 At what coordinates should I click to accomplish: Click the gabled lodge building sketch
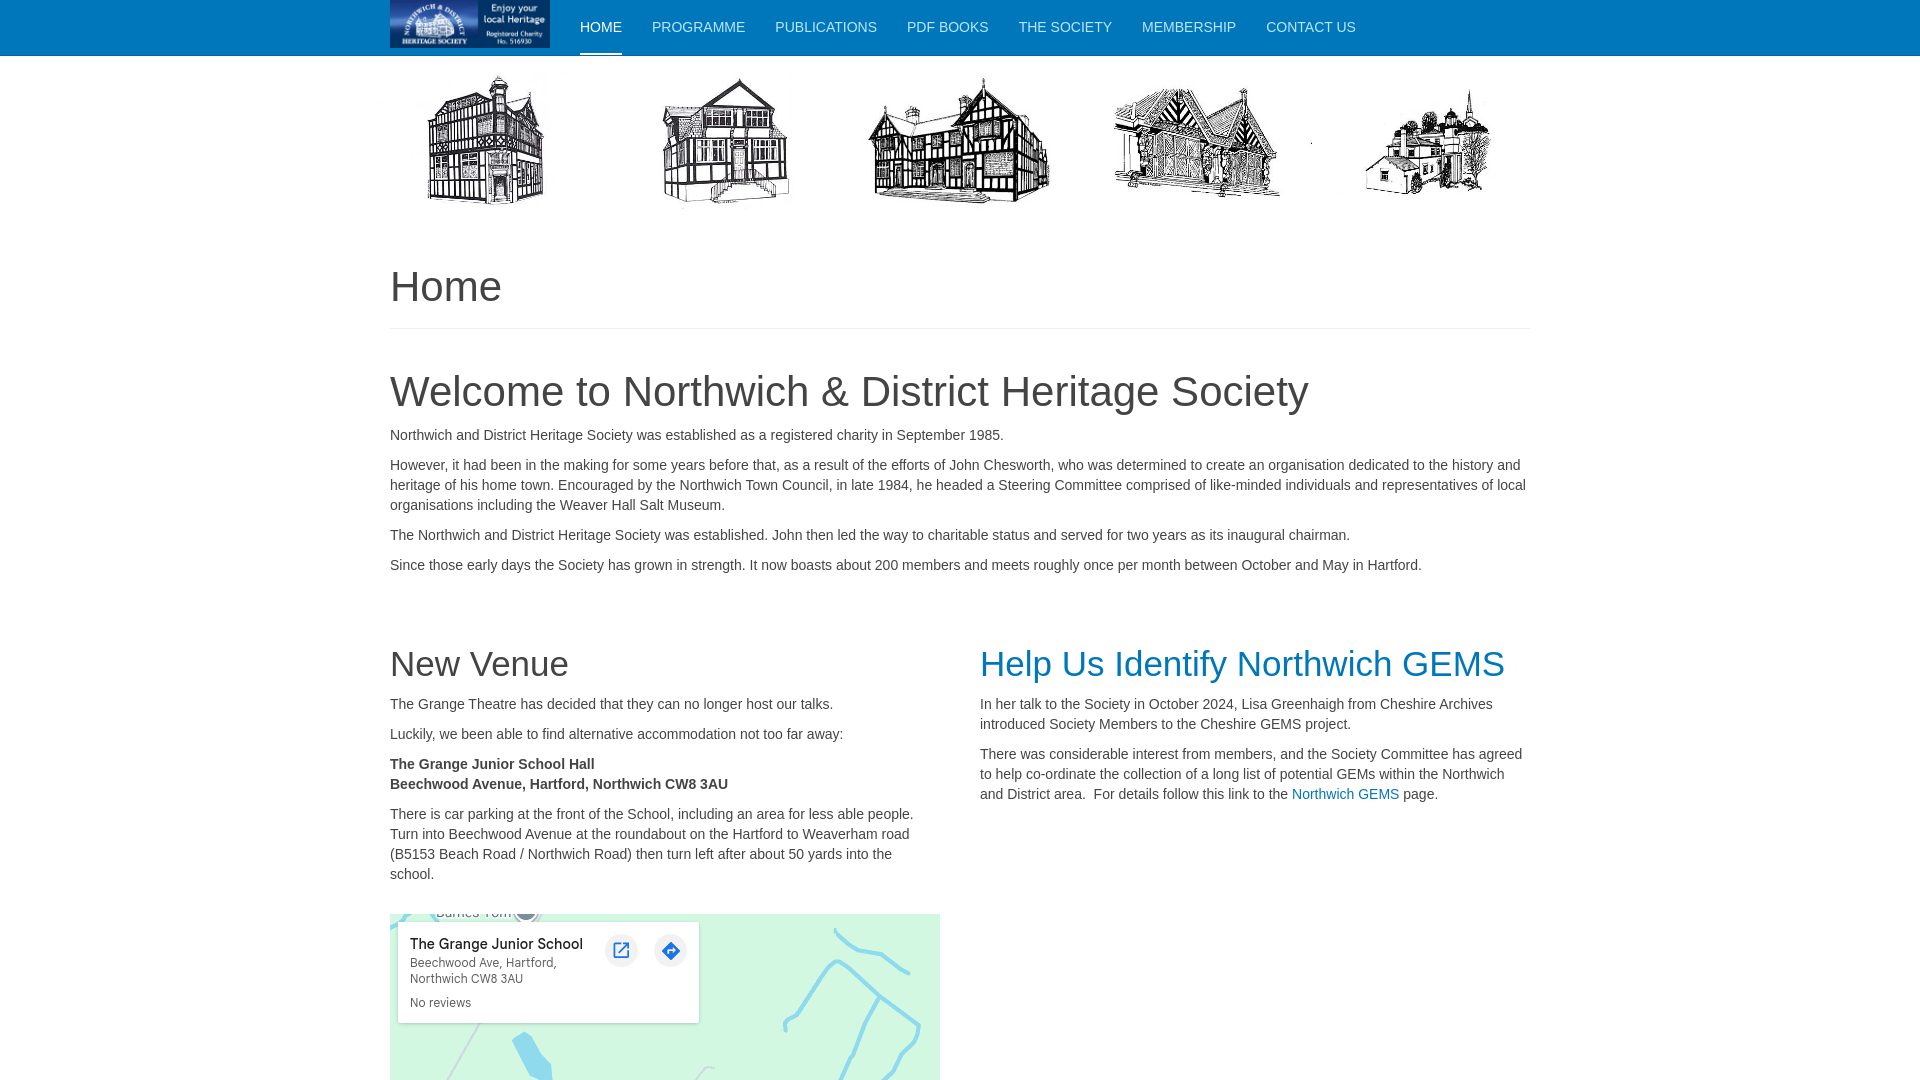[1197, 142]
